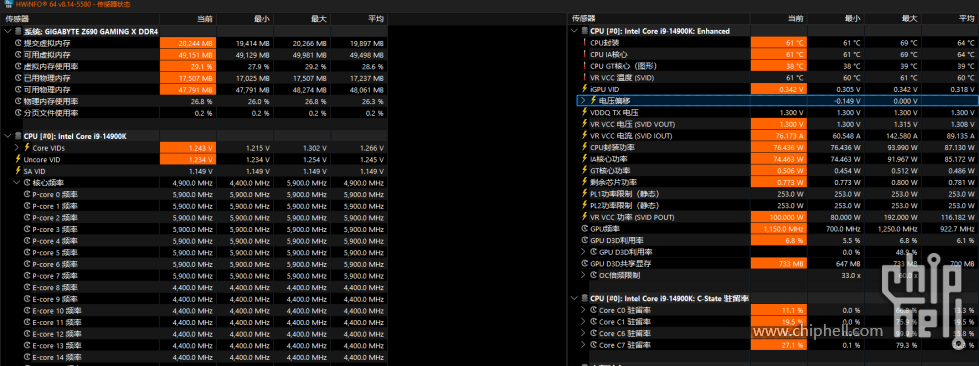Click the lightning icon beside Core VIDs
Image resolution: width=979 pixels, height=366 pixels.
[x=27, y=147]
